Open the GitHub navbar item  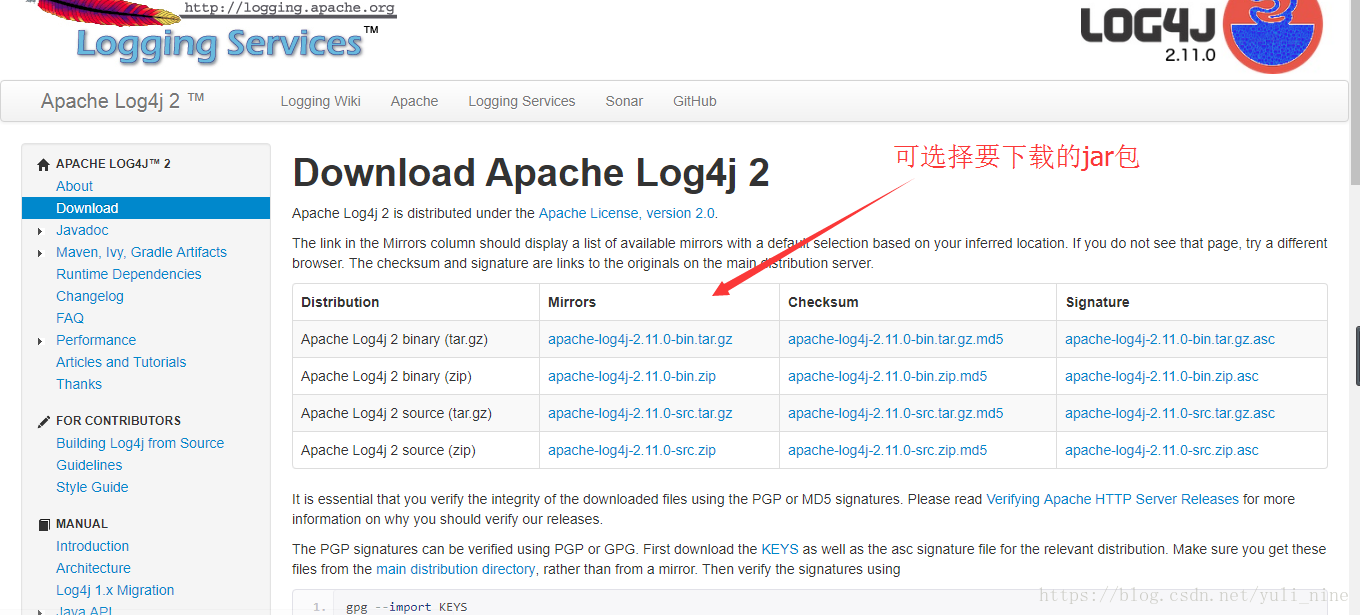(694, 101)
